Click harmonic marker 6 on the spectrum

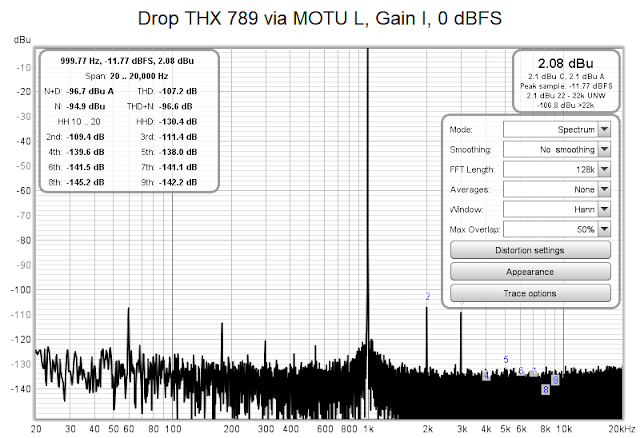pyautogui.click(x=521, y=371)
